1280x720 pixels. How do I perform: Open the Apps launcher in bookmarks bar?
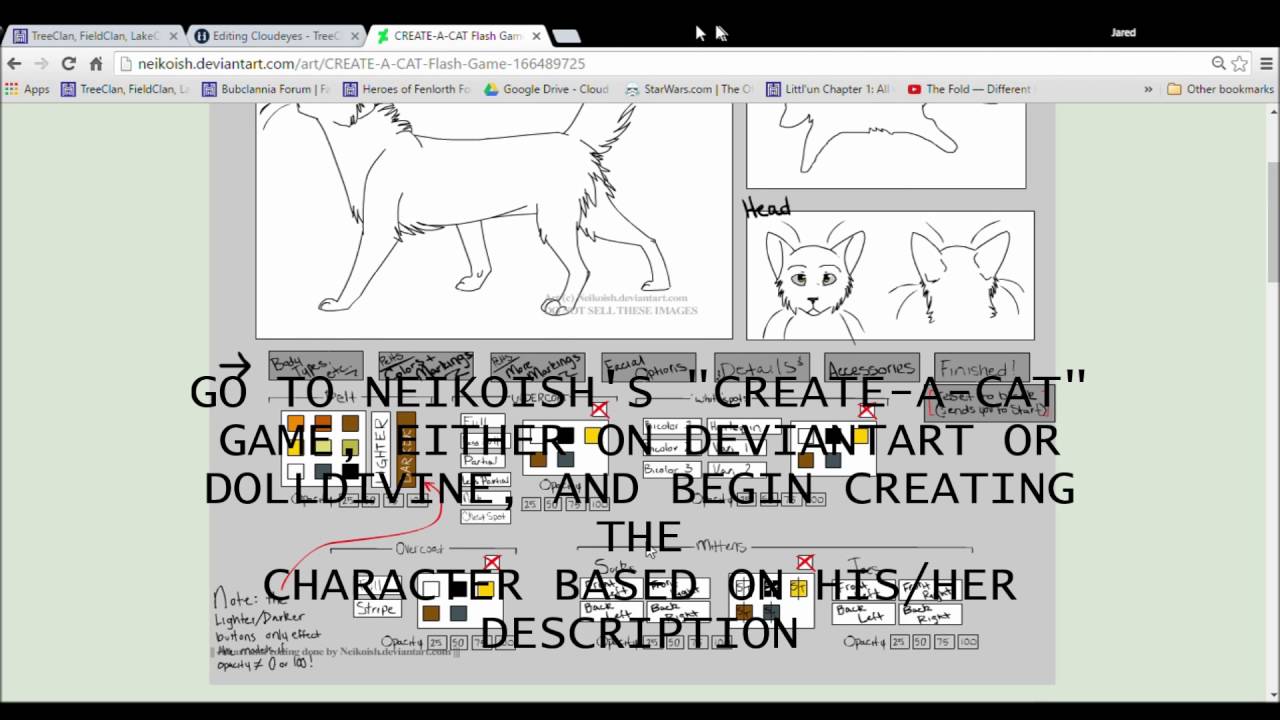click(x=27, y=89)
